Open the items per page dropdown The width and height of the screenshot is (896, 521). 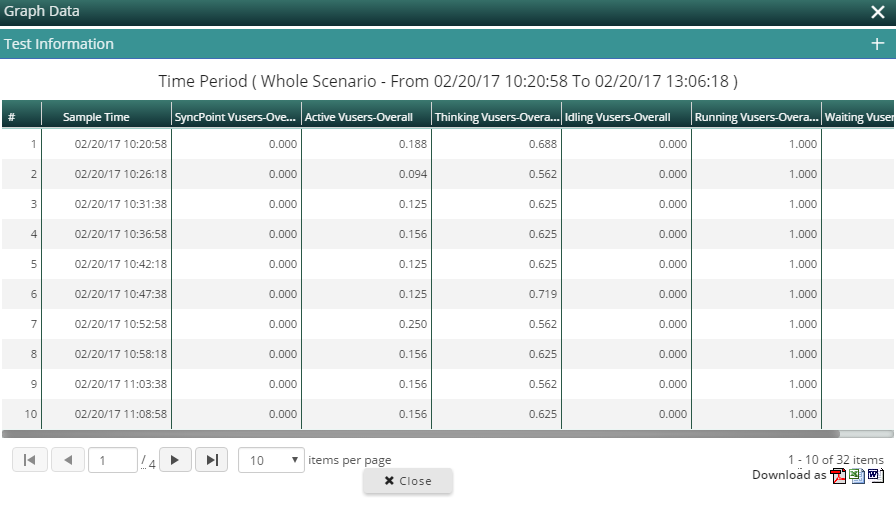tap(271, 460)
